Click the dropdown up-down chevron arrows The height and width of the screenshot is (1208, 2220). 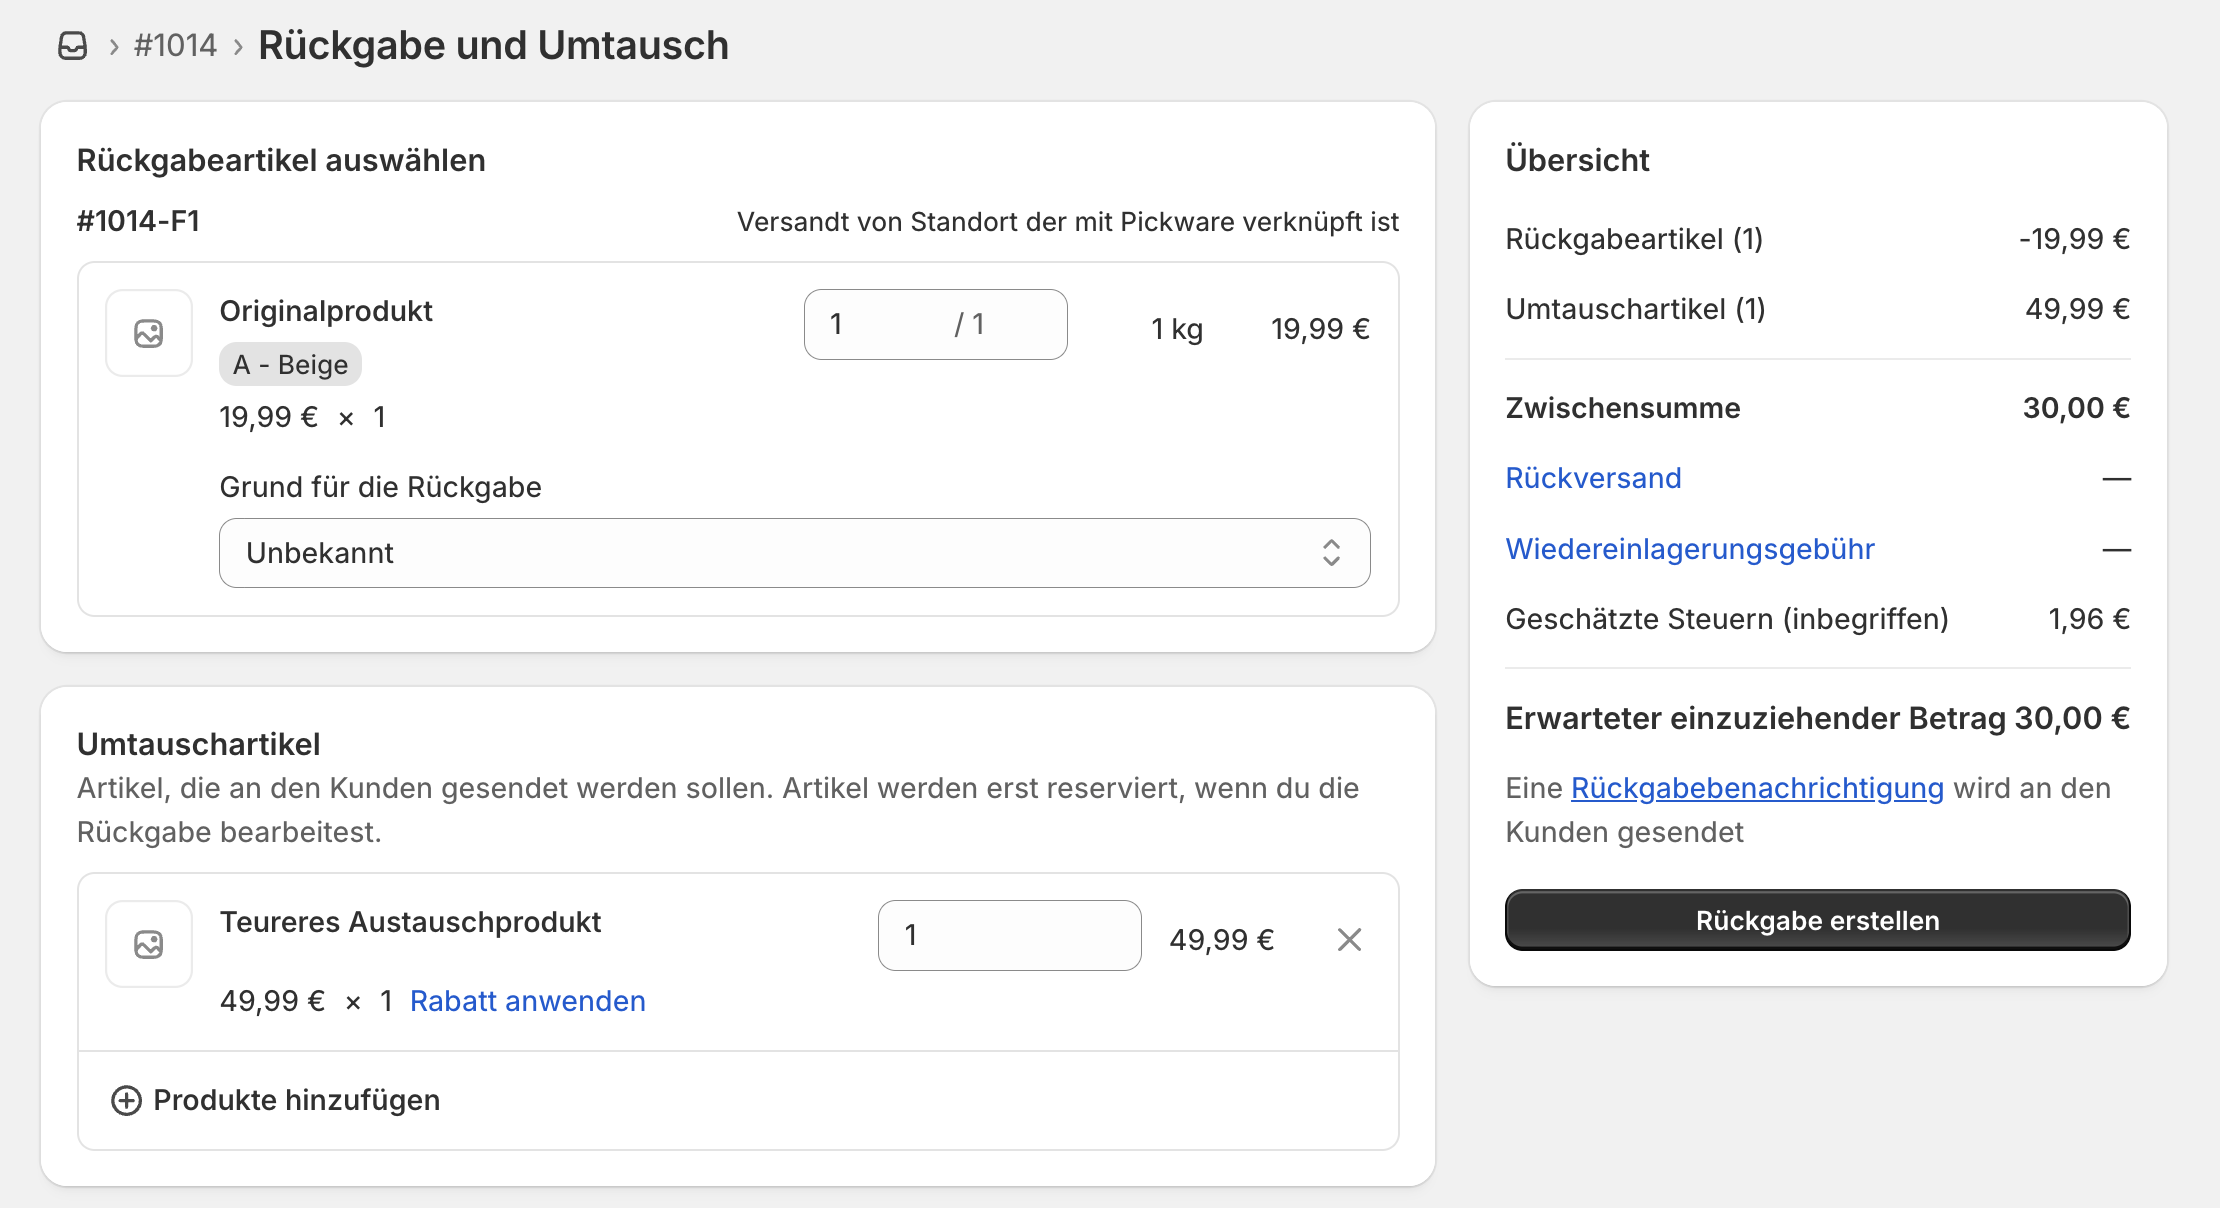click(x=1331, y=553)
